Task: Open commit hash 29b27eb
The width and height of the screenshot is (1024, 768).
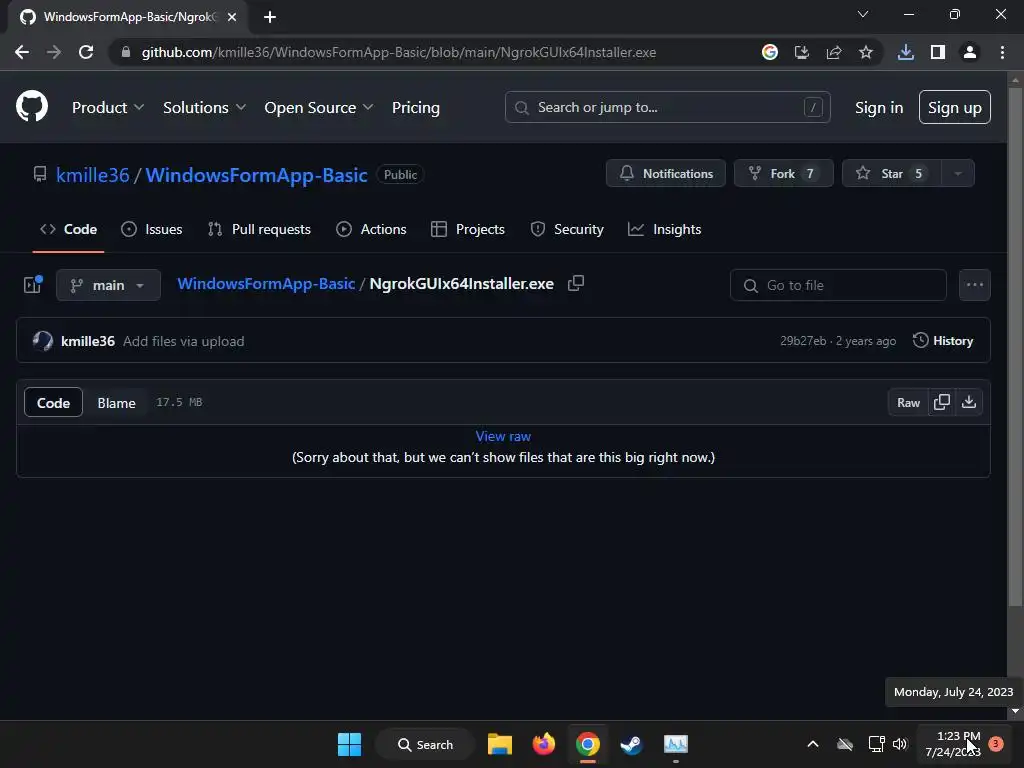Action: click(x=803, y=341)
